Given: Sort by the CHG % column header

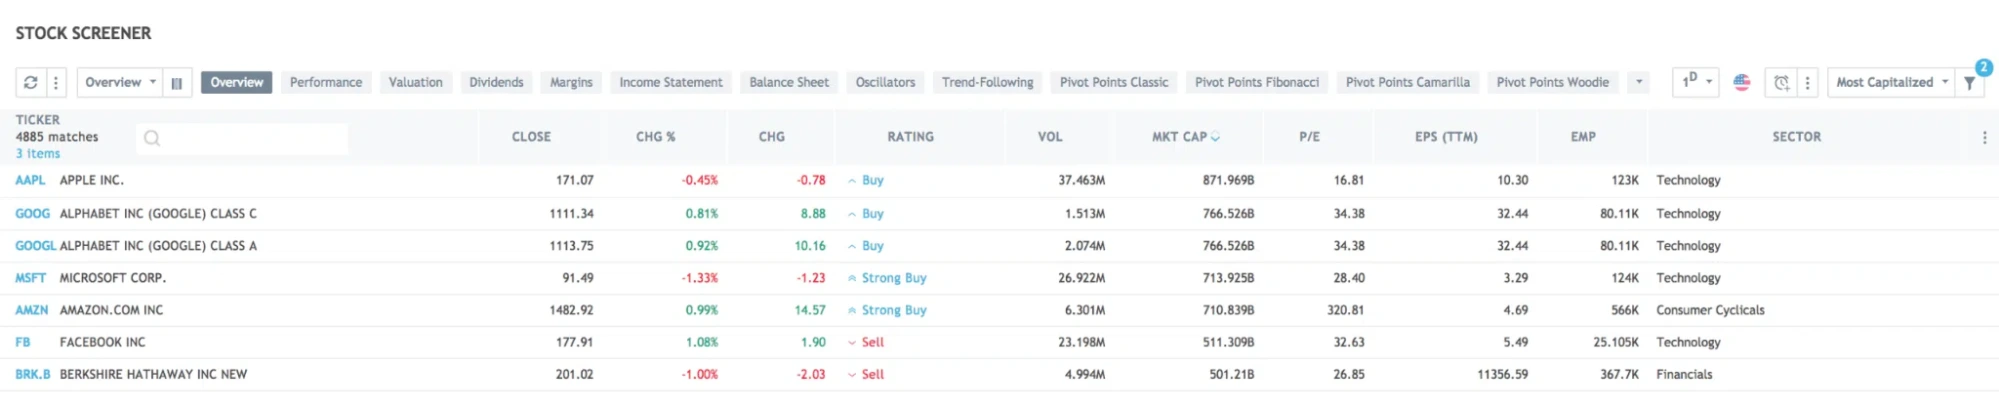Looking at the screenshot, I should 656,137.
